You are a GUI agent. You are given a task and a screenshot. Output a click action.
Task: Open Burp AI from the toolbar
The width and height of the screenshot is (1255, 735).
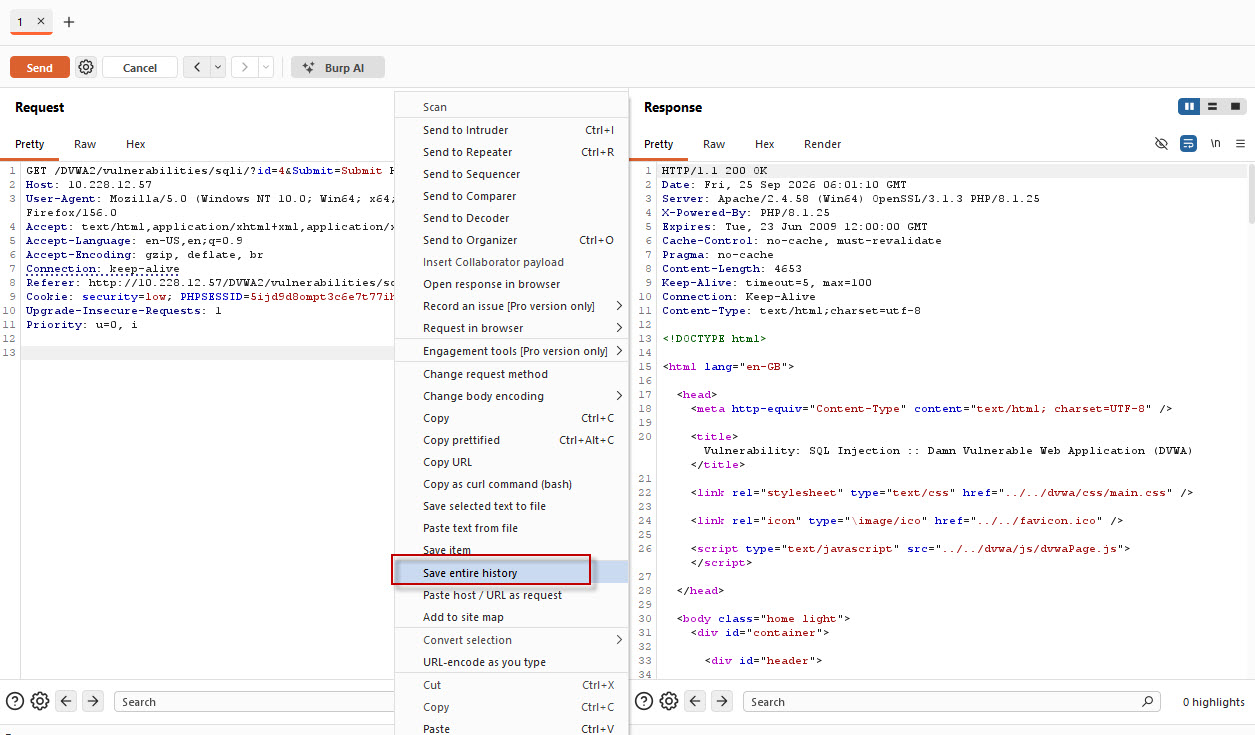tap(338, 67)
